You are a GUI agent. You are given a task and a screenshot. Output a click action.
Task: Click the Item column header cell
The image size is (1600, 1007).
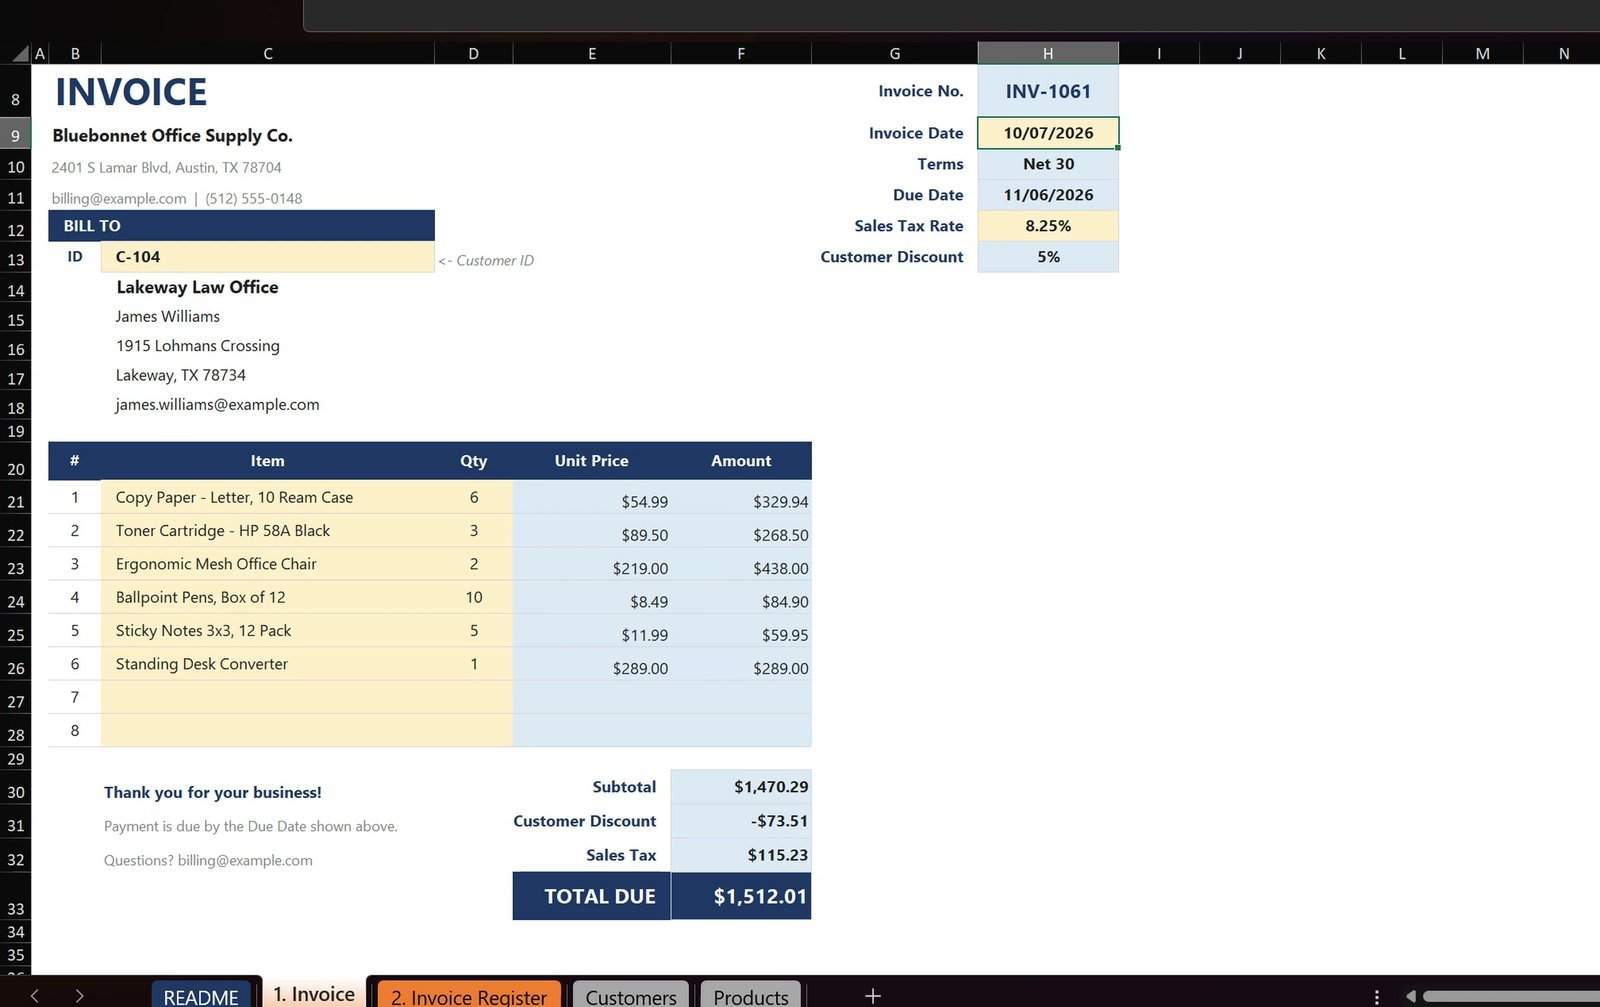tap(267, 461)
